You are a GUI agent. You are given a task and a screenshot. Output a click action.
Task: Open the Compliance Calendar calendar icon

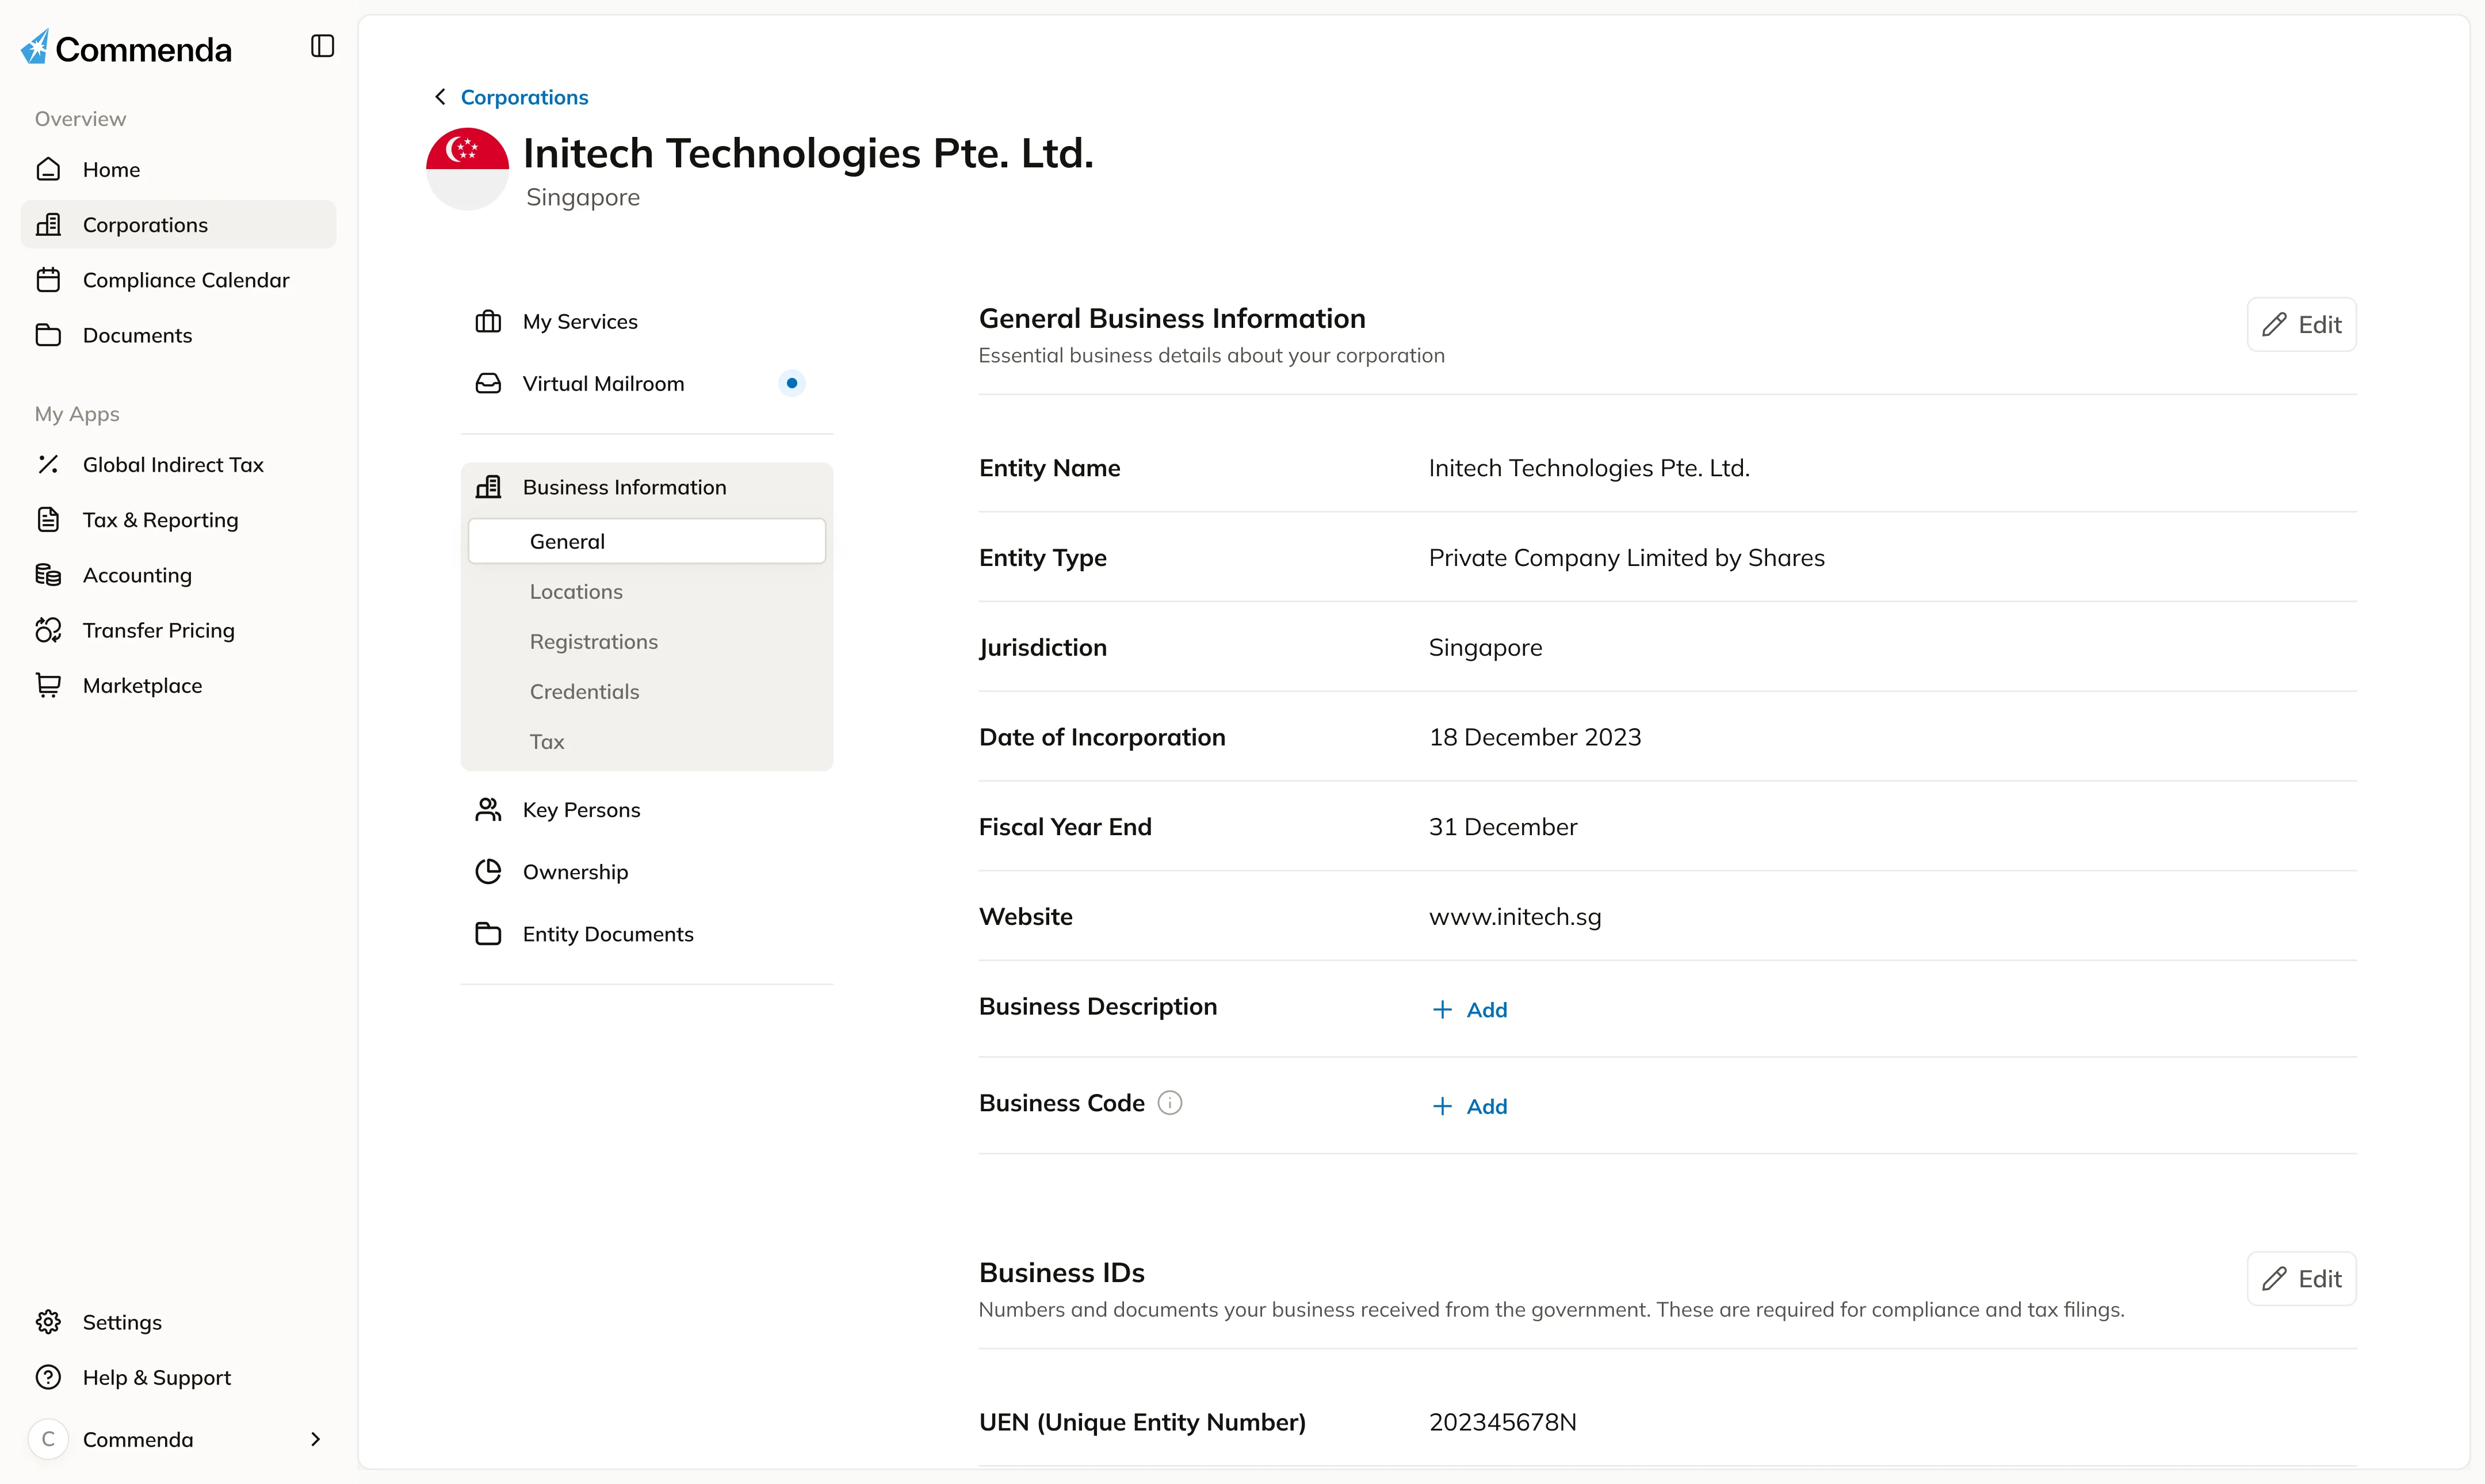click(49, 279)
